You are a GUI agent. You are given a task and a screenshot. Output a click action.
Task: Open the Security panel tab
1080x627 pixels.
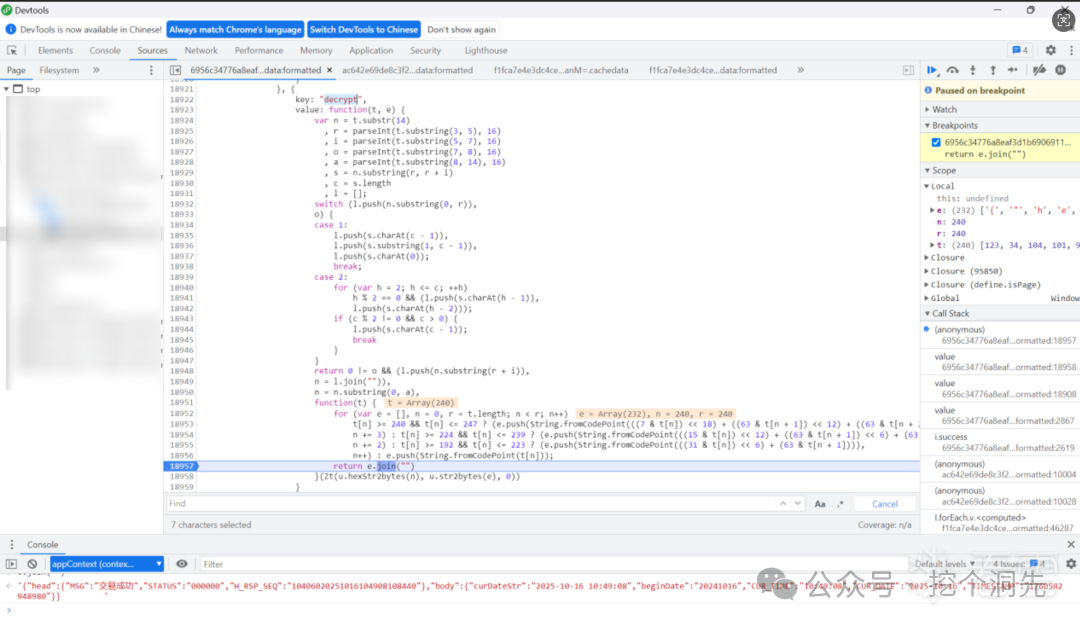click(x=426, y=50)
